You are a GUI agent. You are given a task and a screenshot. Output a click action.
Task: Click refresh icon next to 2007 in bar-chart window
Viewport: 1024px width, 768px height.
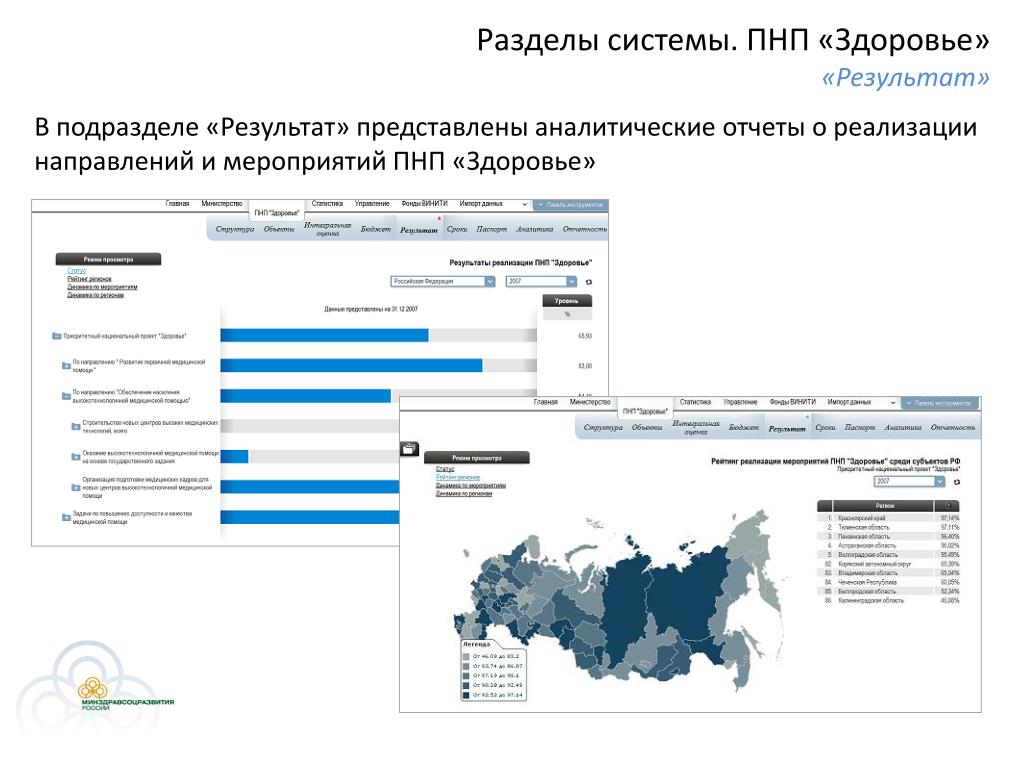point(588,282)
